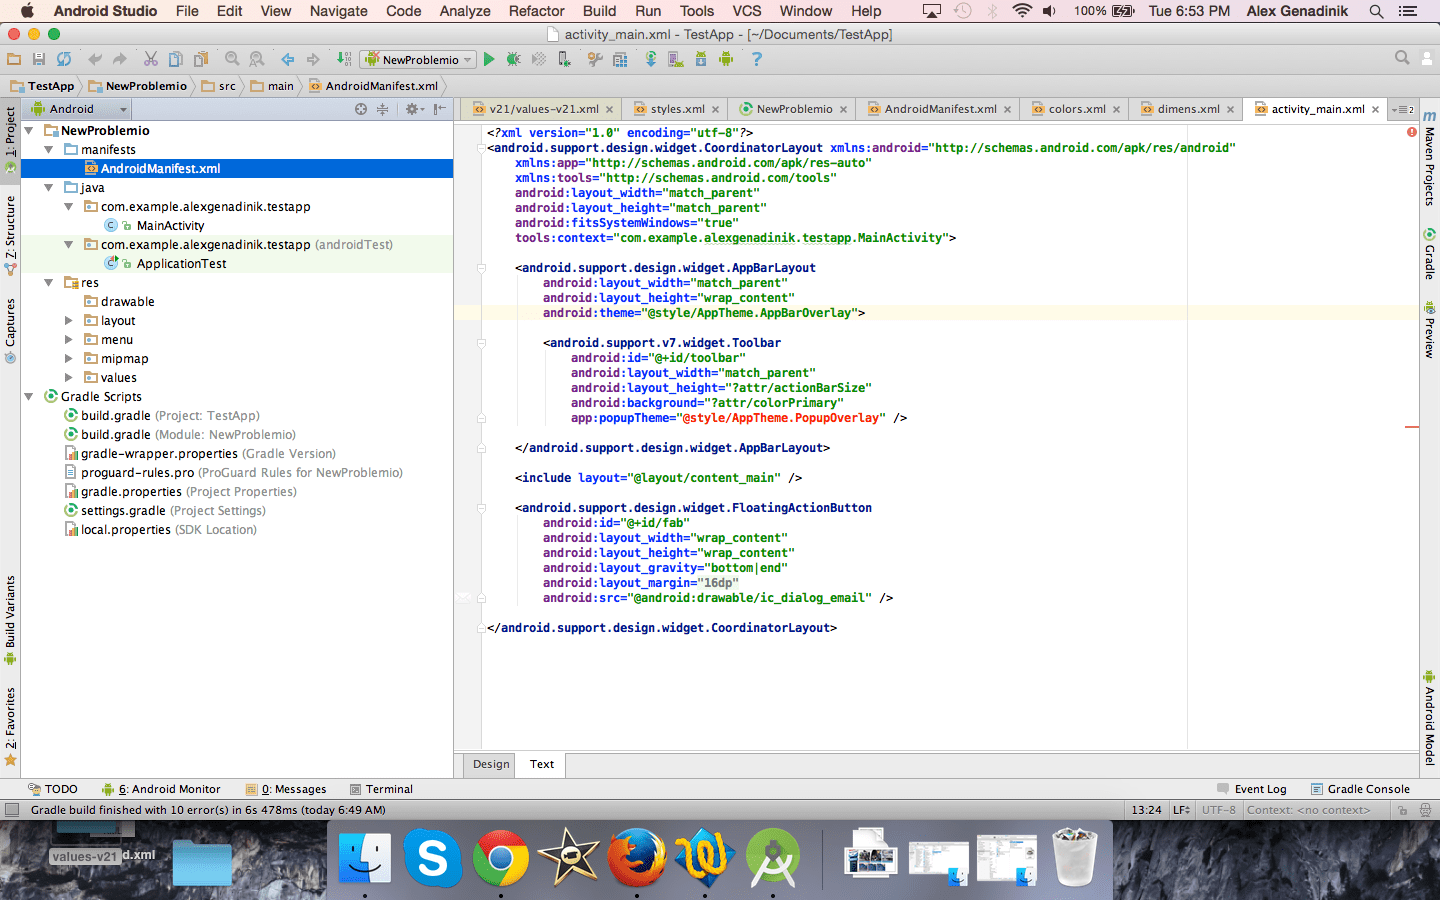The width and height of the screenshot is (1440, 900).
Task: Select MainActivity in the project tree
Action: coord(170,226)
